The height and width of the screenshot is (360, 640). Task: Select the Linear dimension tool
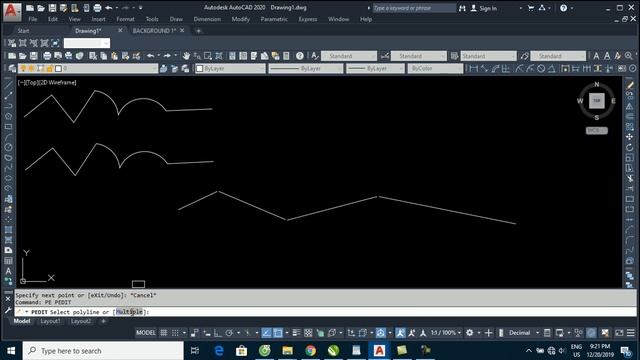tap(473, 69)
